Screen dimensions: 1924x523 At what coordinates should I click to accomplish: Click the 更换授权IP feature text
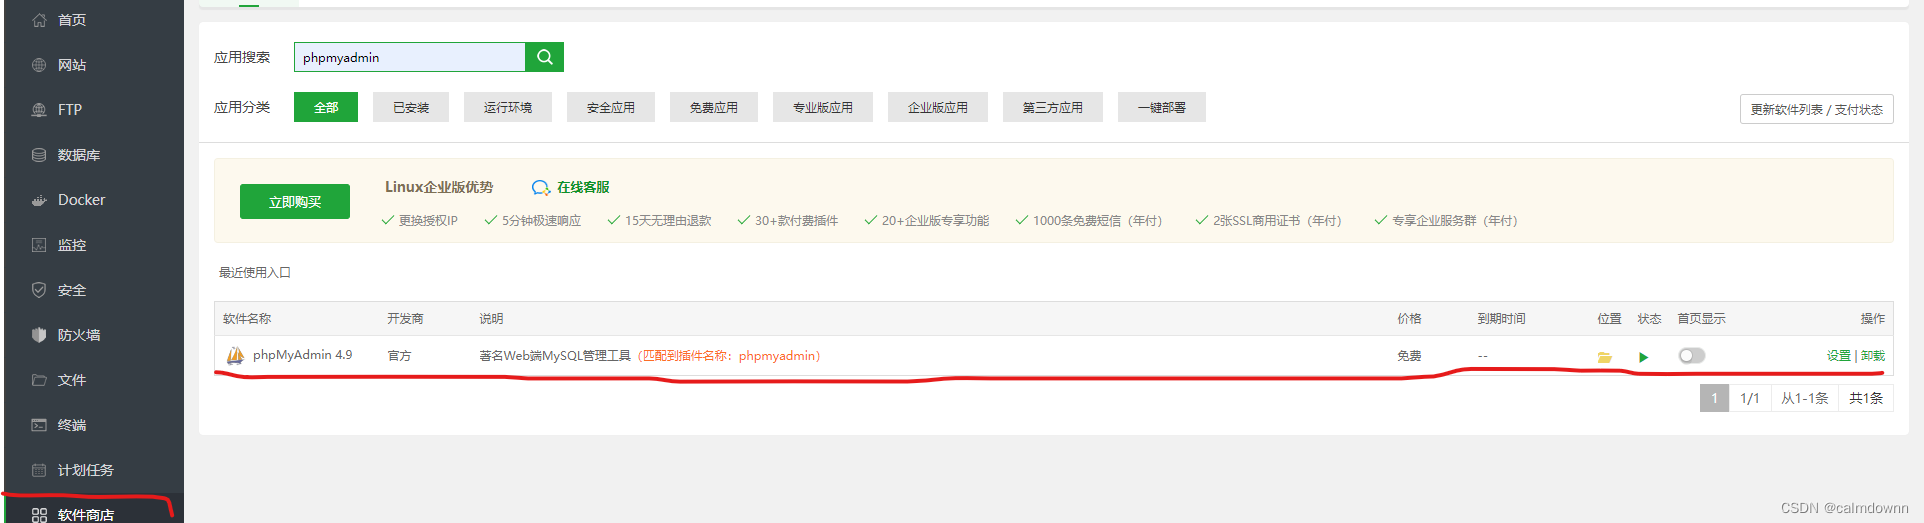pyautogui.click(x=428, y=221)
